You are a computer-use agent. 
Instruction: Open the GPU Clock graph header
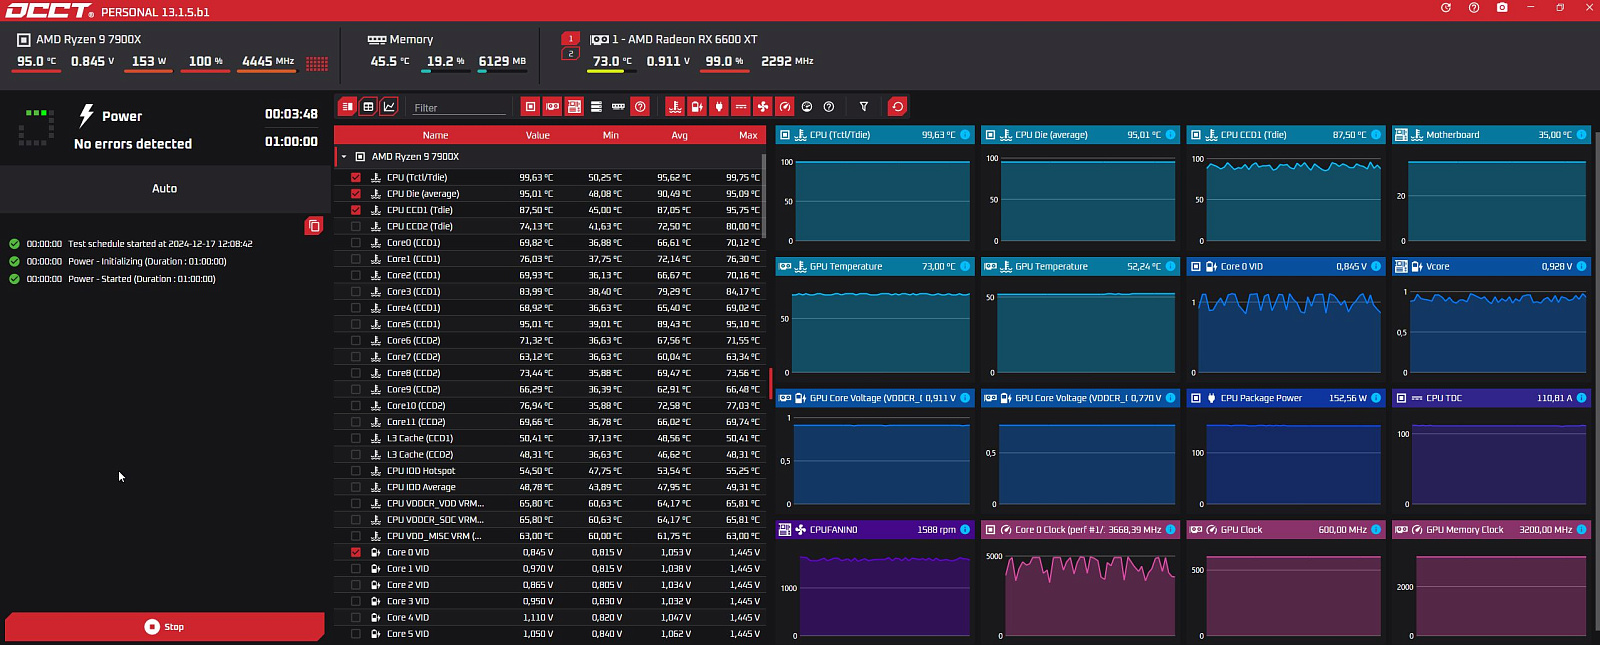pyautogui.click(x=1286, y=530)
